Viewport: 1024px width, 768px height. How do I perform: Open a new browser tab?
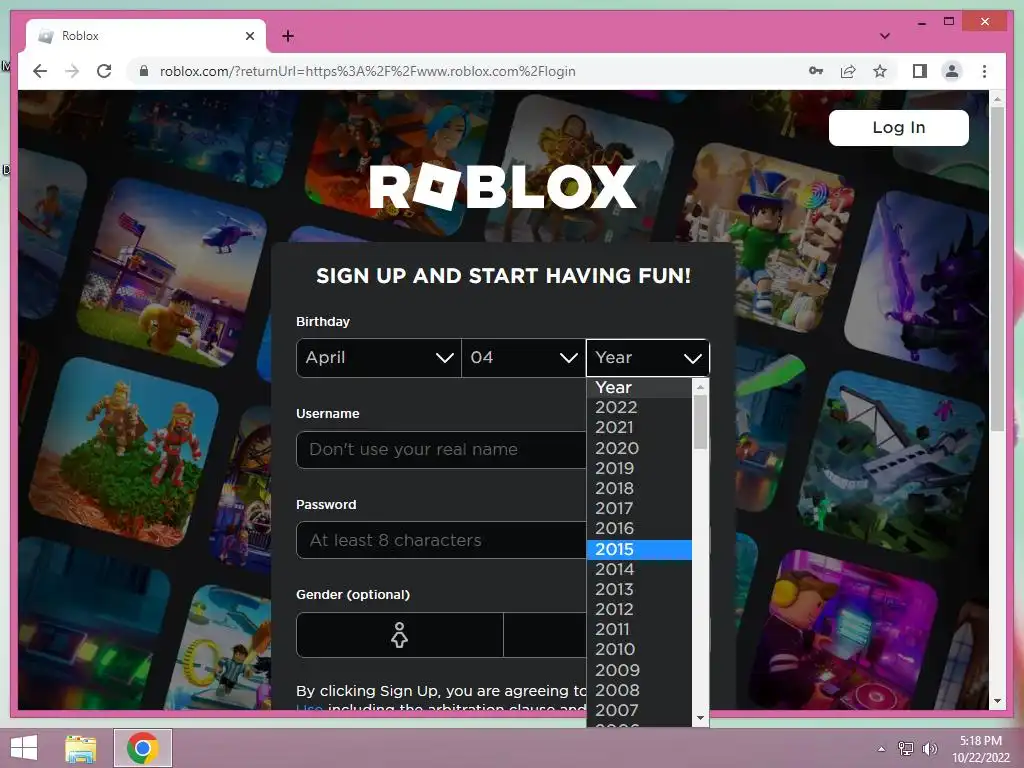(288, 36)
